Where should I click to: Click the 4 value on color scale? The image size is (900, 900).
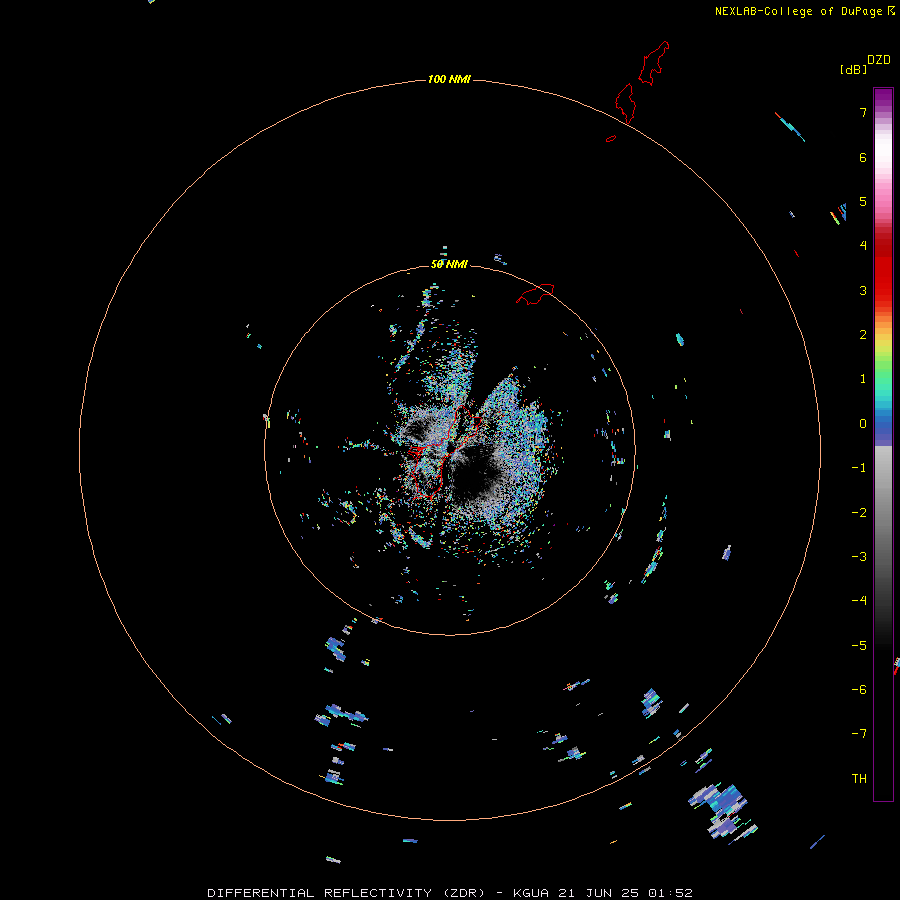pyautogui.click(x=863, y=246)
